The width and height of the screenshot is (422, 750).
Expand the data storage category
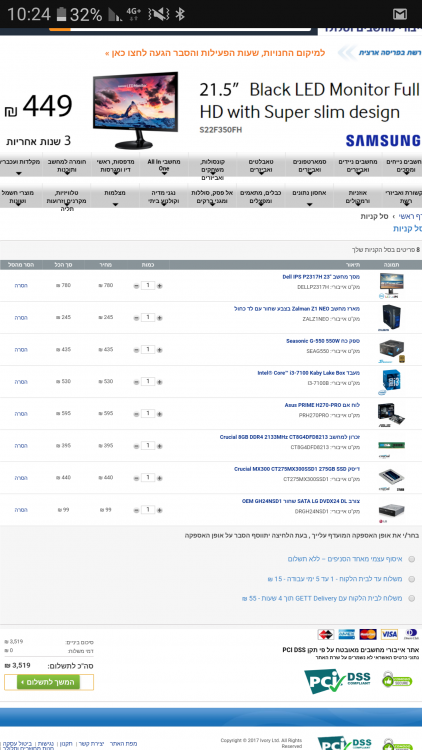310,196
